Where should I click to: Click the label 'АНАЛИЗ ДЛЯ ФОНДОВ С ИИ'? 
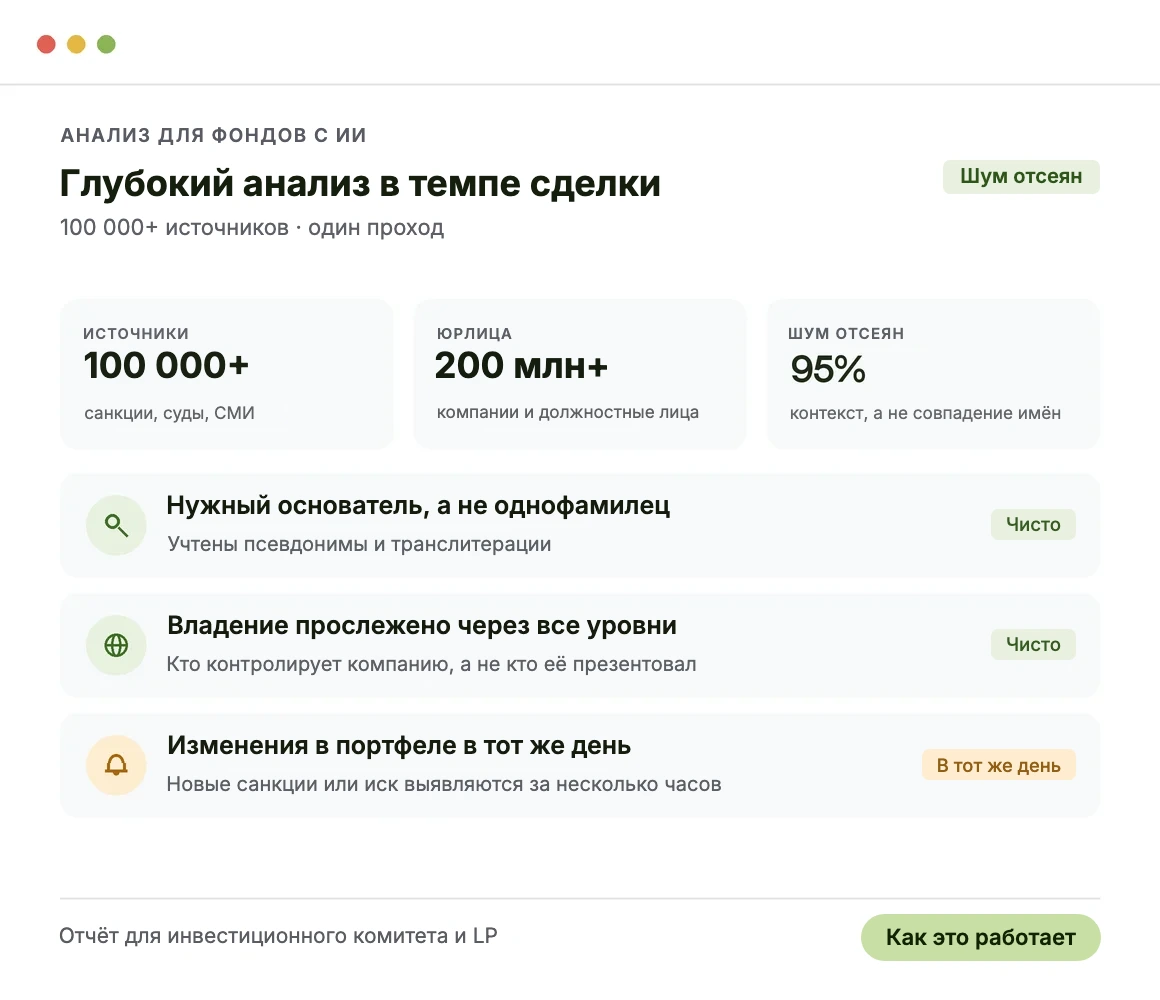(213, 135)
